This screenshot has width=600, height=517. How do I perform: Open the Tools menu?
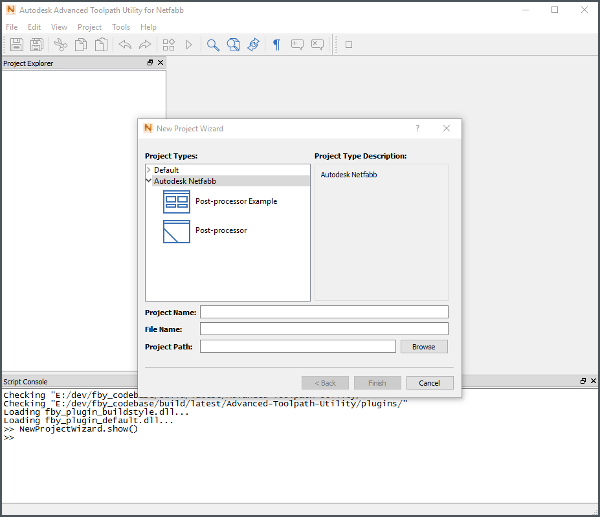pyautogui.click(x=121, y=27)
